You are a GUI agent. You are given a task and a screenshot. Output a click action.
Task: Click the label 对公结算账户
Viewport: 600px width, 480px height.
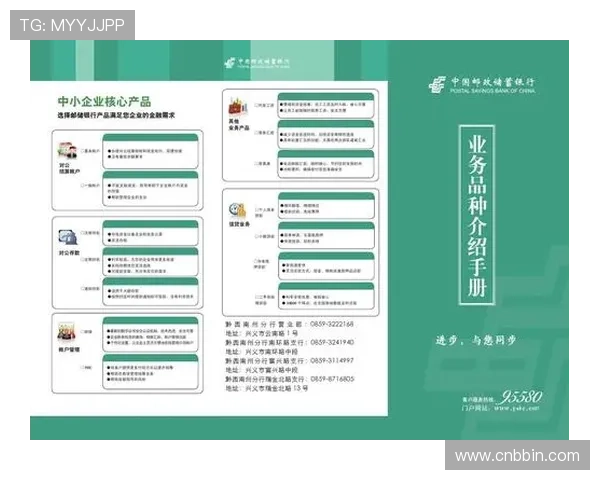69,168
